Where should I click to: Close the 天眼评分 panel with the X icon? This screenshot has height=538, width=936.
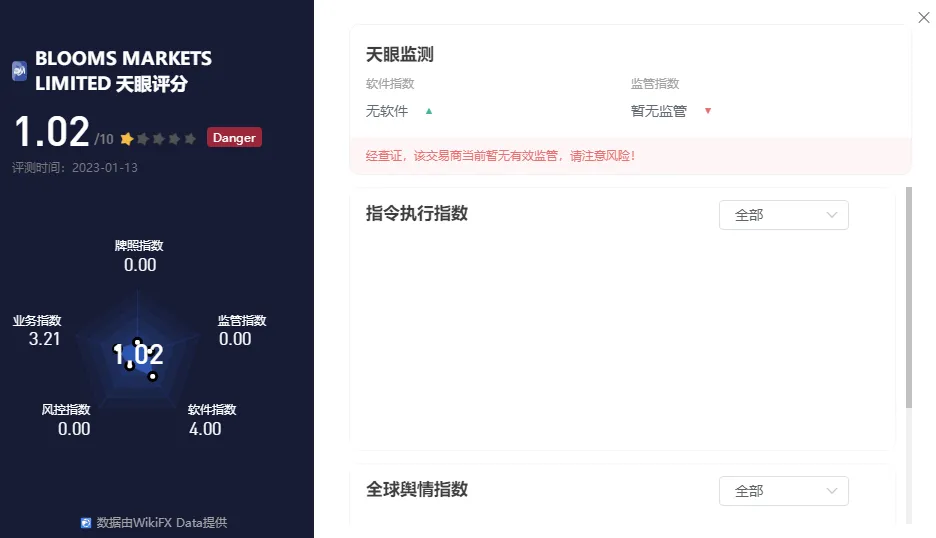(923, 18)
